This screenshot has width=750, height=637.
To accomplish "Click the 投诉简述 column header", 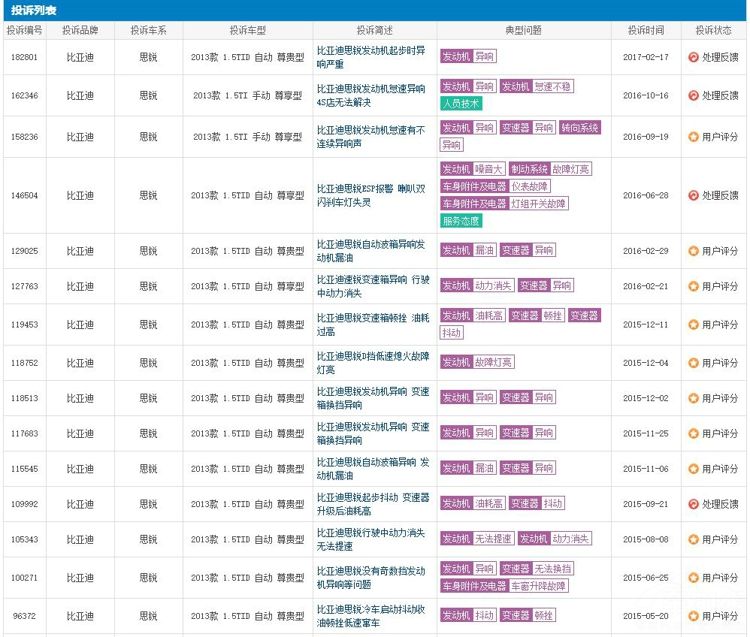I will (x=375, y=30).
